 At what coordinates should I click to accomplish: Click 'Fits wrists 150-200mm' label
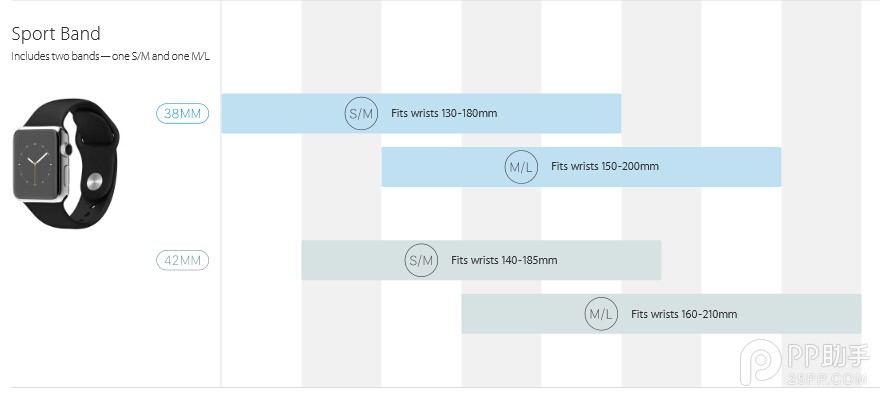pos(605,167)
